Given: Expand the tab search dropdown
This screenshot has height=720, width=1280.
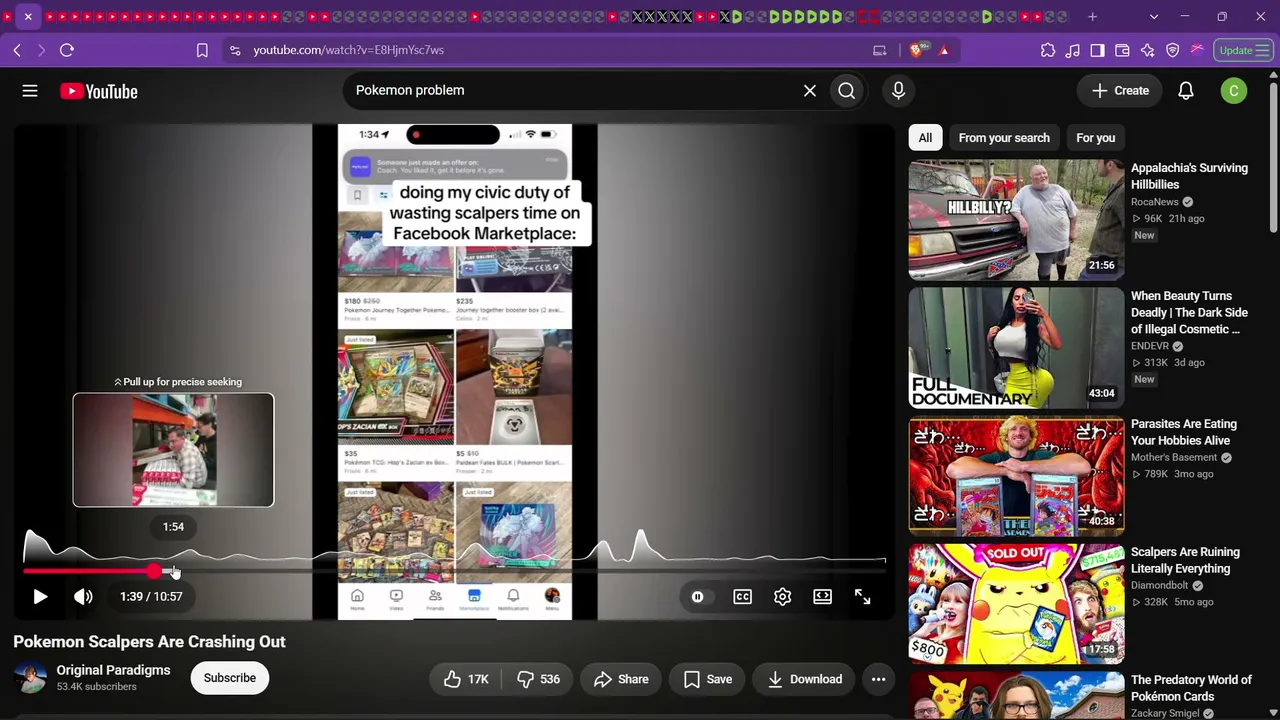Looking at the screenshot, I should [x=1154, y=17].
